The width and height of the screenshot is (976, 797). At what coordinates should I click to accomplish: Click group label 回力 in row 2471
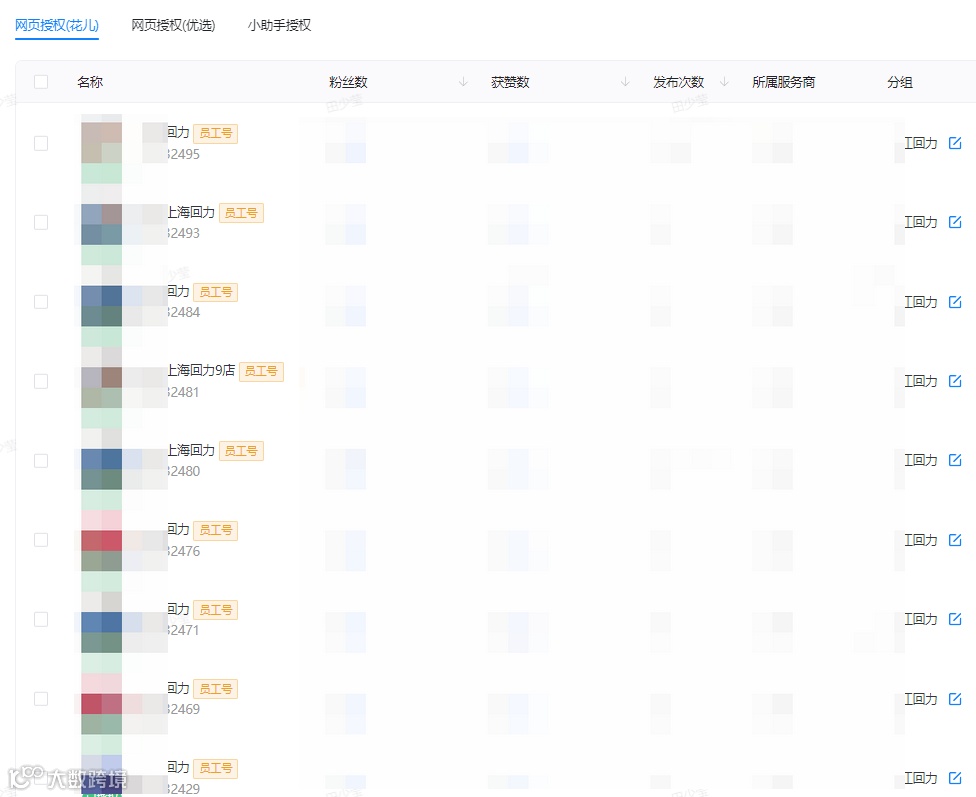click(921, 619)
